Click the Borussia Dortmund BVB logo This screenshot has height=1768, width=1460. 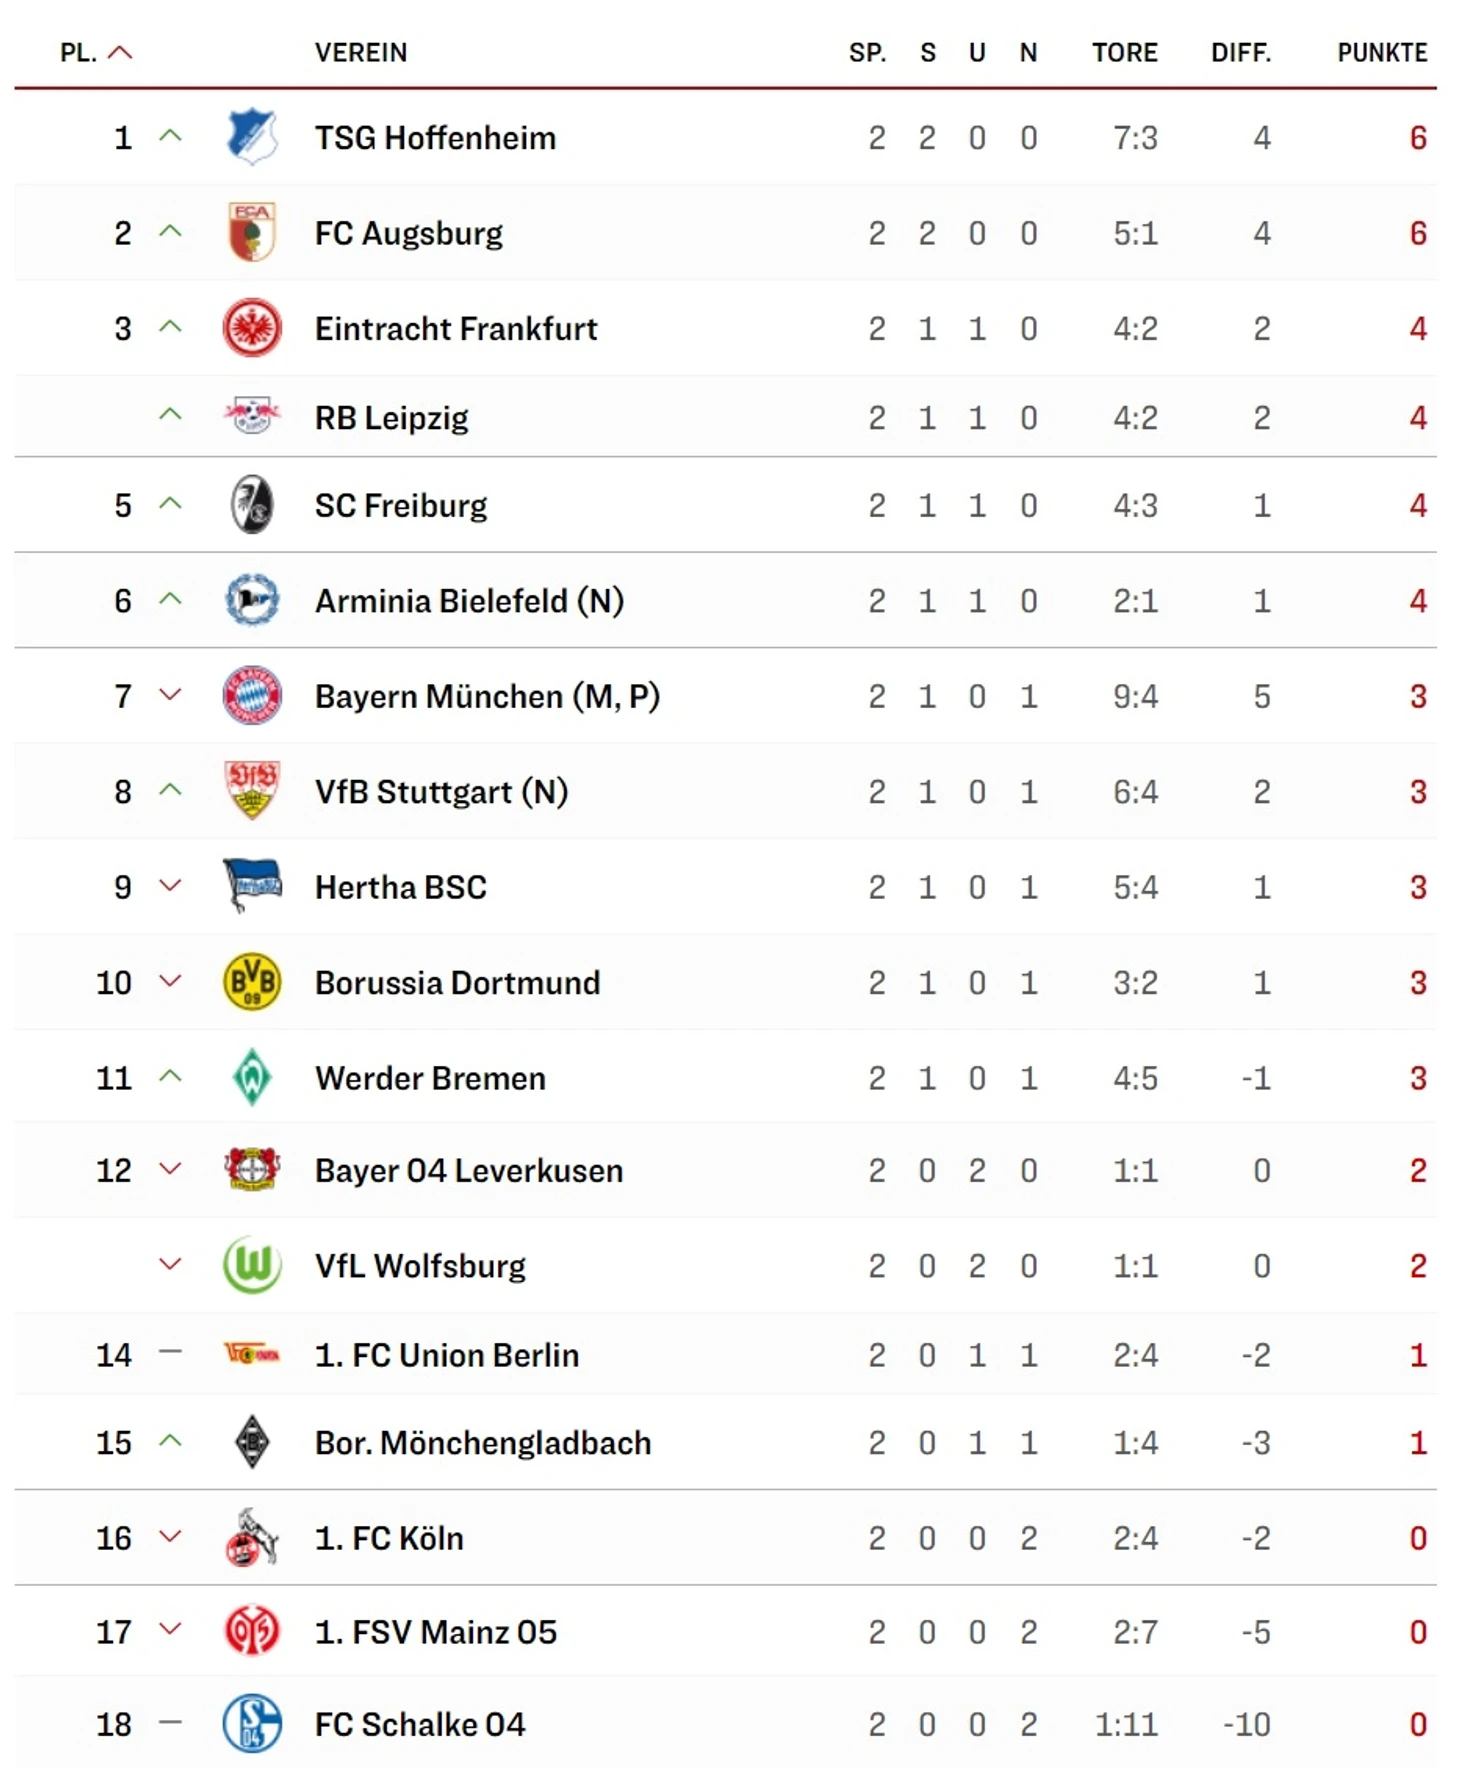(x=251, y=982)
